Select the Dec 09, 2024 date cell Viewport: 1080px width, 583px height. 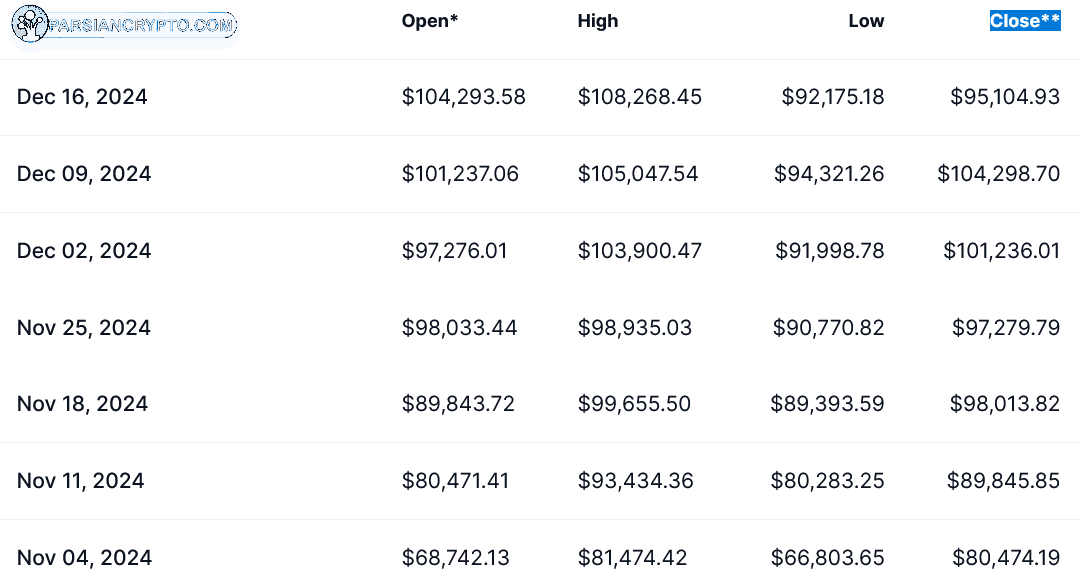84,174
